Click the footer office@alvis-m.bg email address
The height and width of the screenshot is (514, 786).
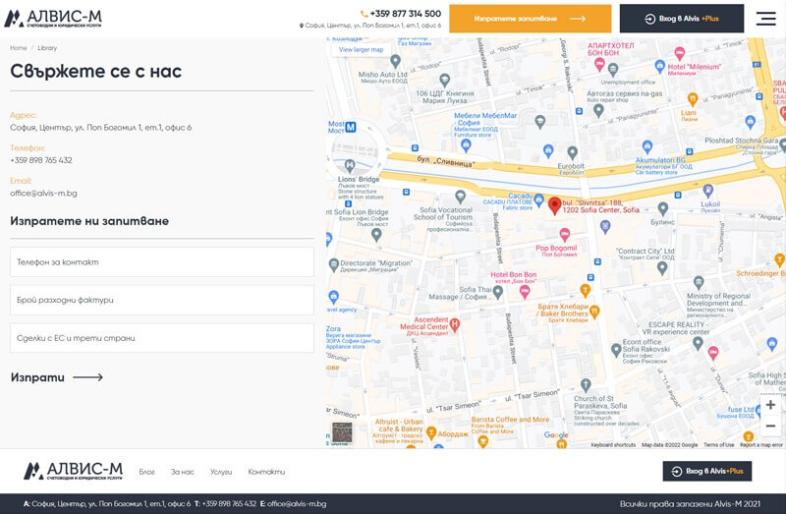click(x=297, y=503)
